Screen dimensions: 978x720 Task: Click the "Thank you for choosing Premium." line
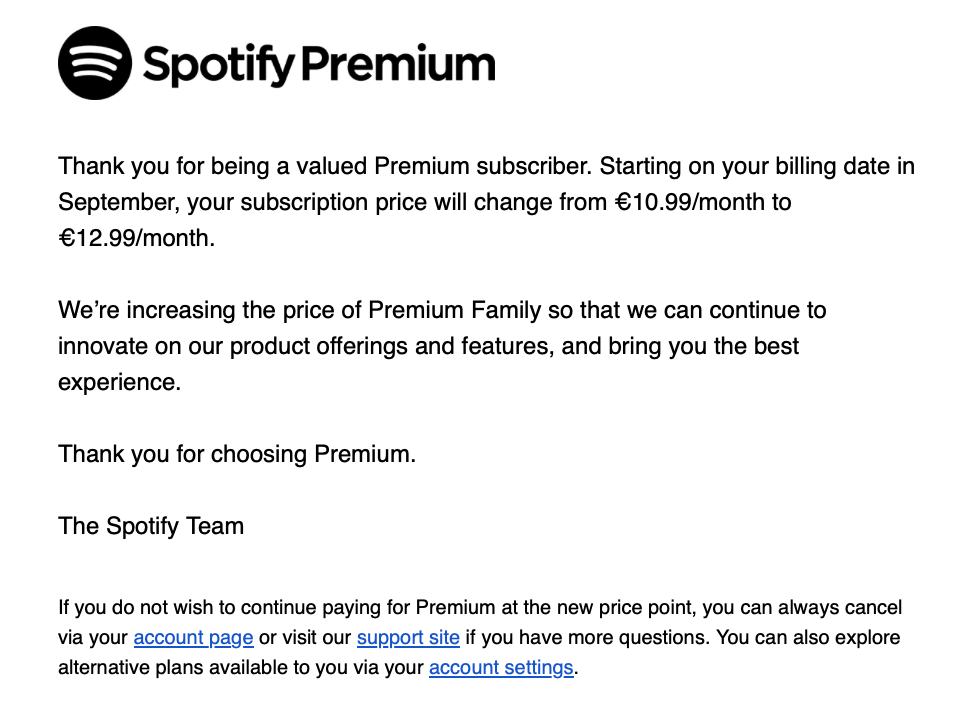(237, 454)
